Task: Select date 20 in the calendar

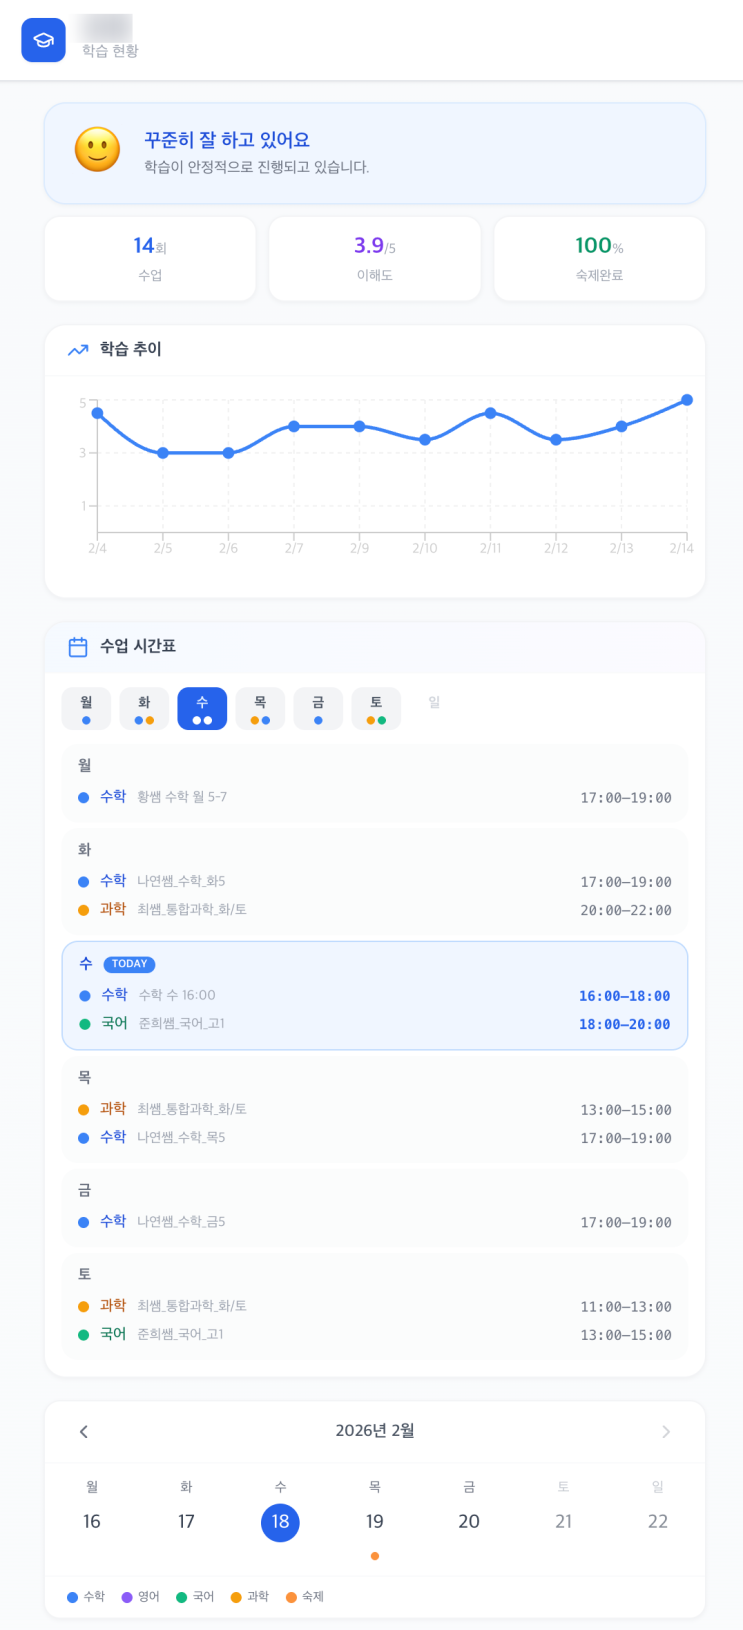Action: point(469,1522)
